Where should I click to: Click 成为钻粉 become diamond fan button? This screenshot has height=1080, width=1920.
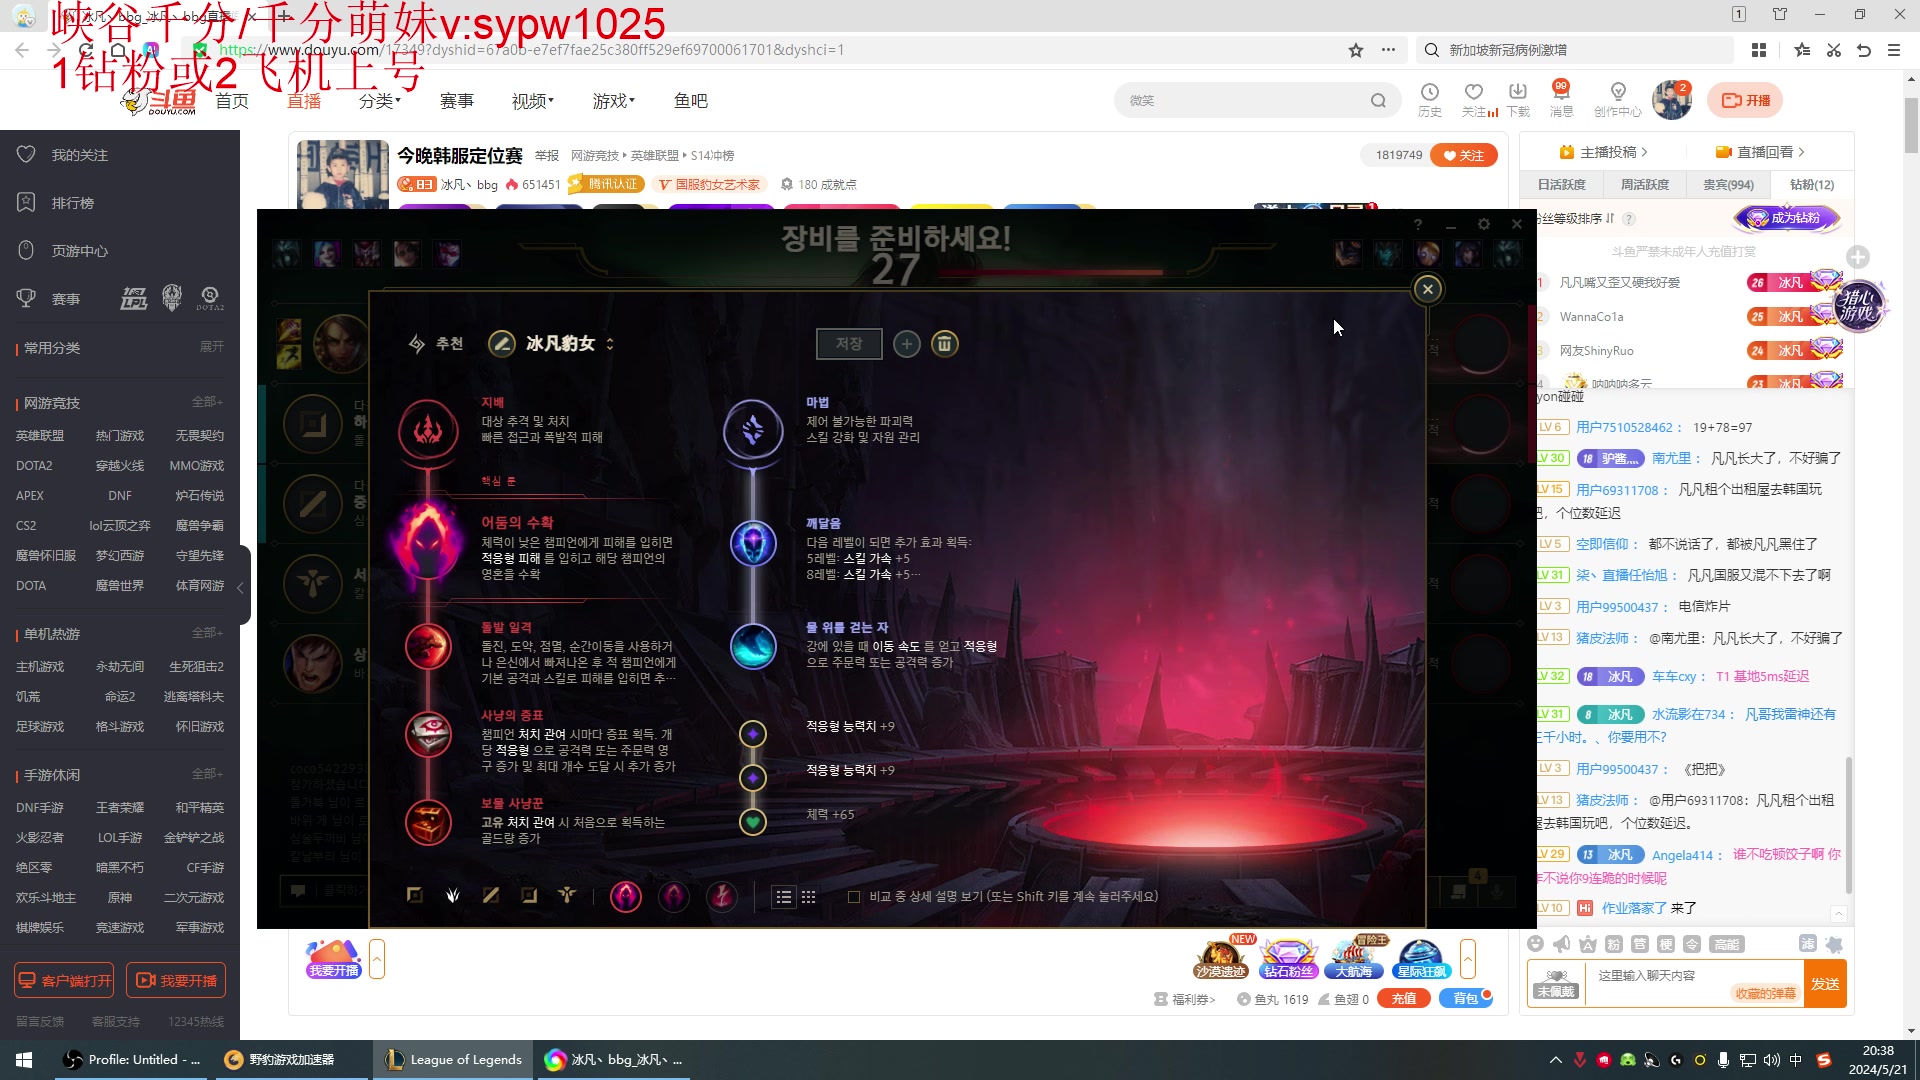(x=1786, y=218)
